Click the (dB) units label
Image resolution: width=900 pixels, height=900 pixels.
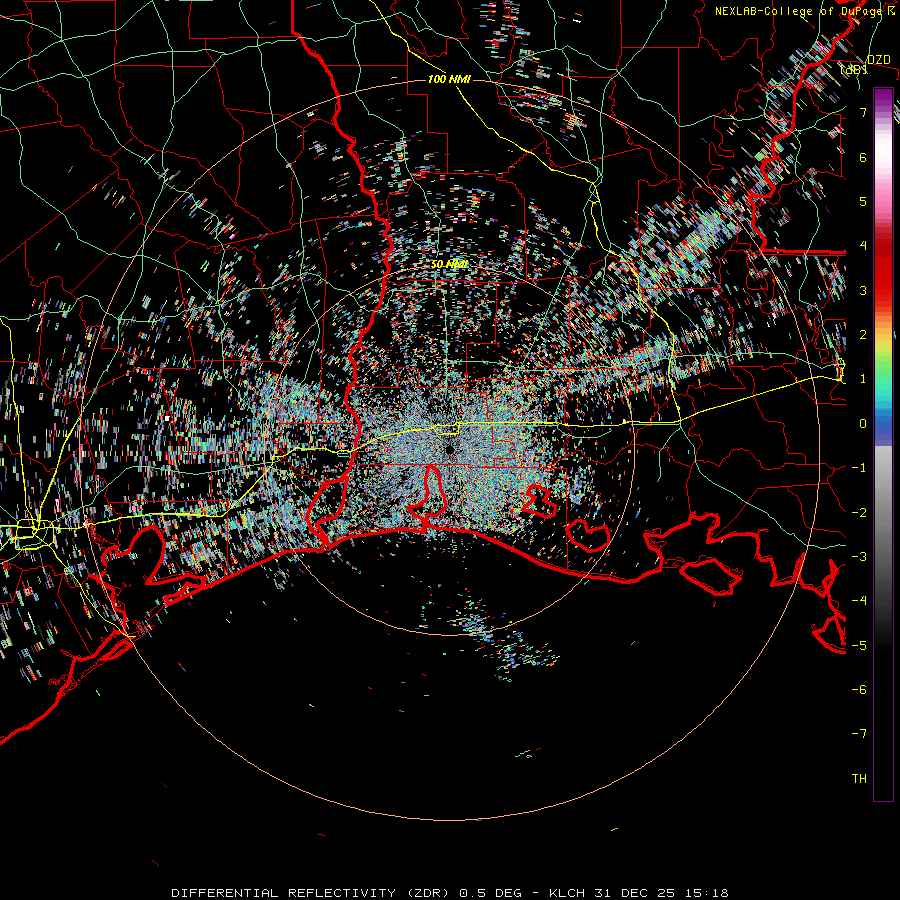854,69
